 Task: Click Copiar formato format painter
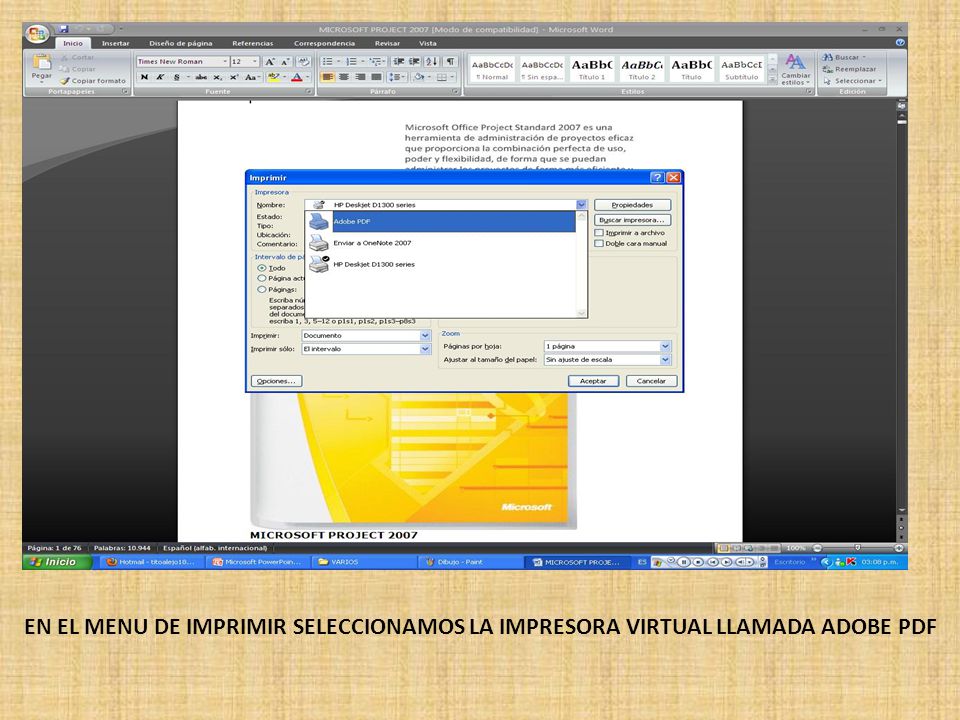(93, 81)
